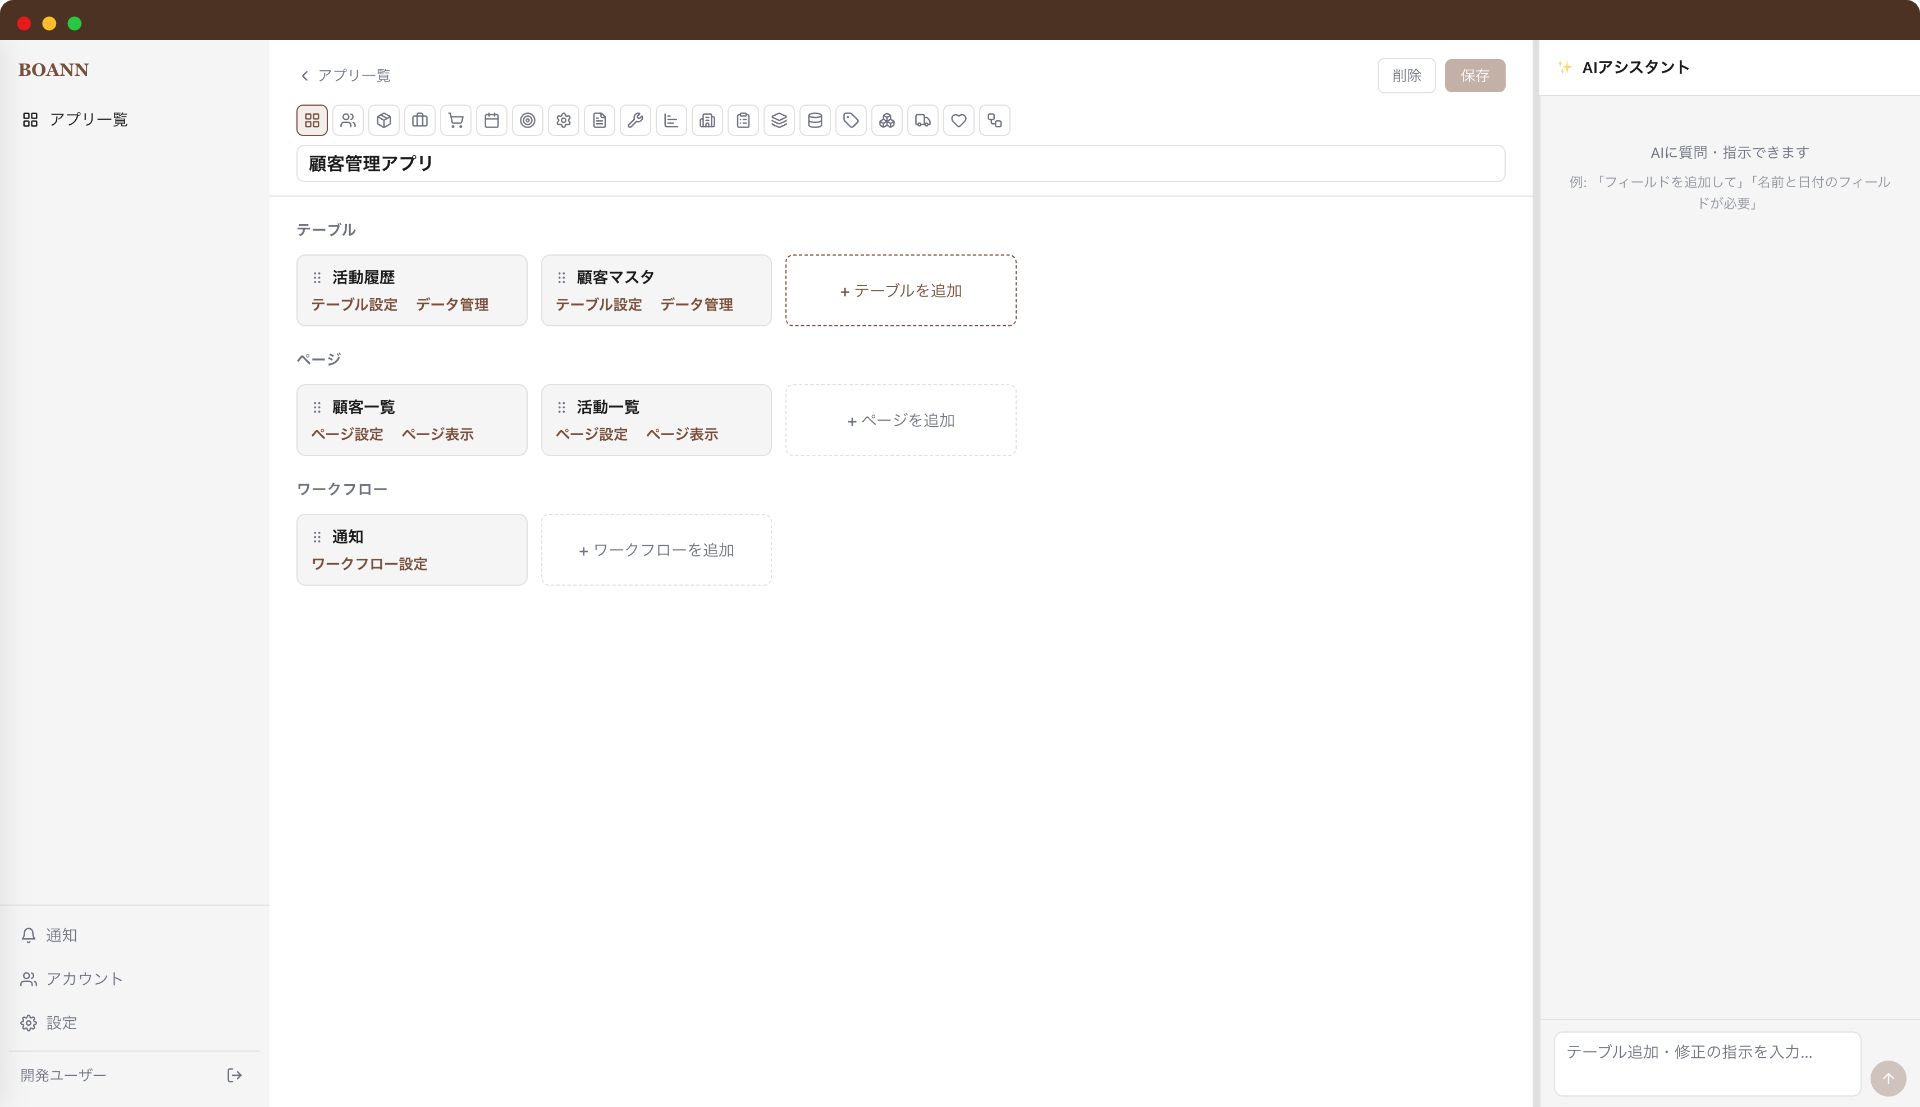Pick the database cylinder icon

tap(816, 120)
